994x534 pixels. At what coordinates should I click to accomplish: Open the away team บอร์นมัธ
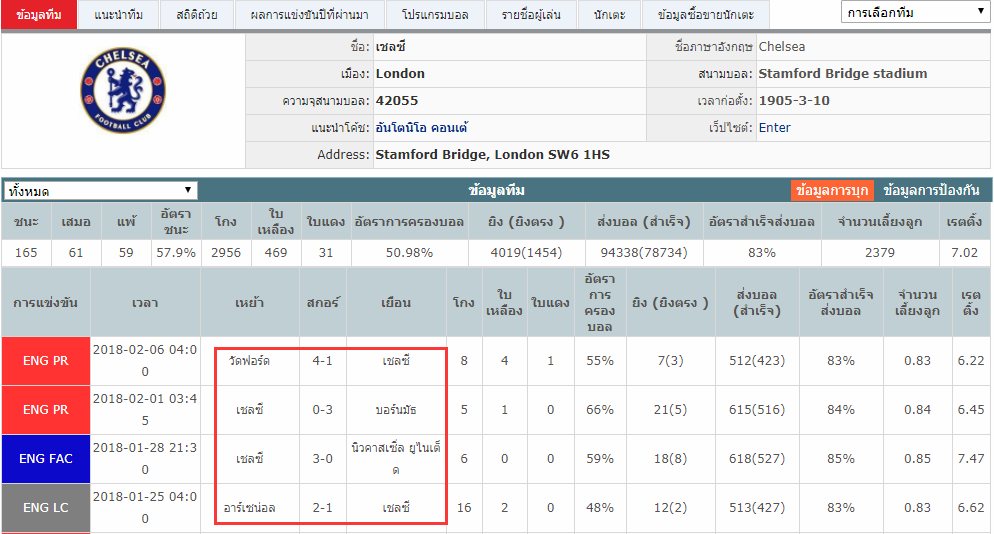(396, 410)
